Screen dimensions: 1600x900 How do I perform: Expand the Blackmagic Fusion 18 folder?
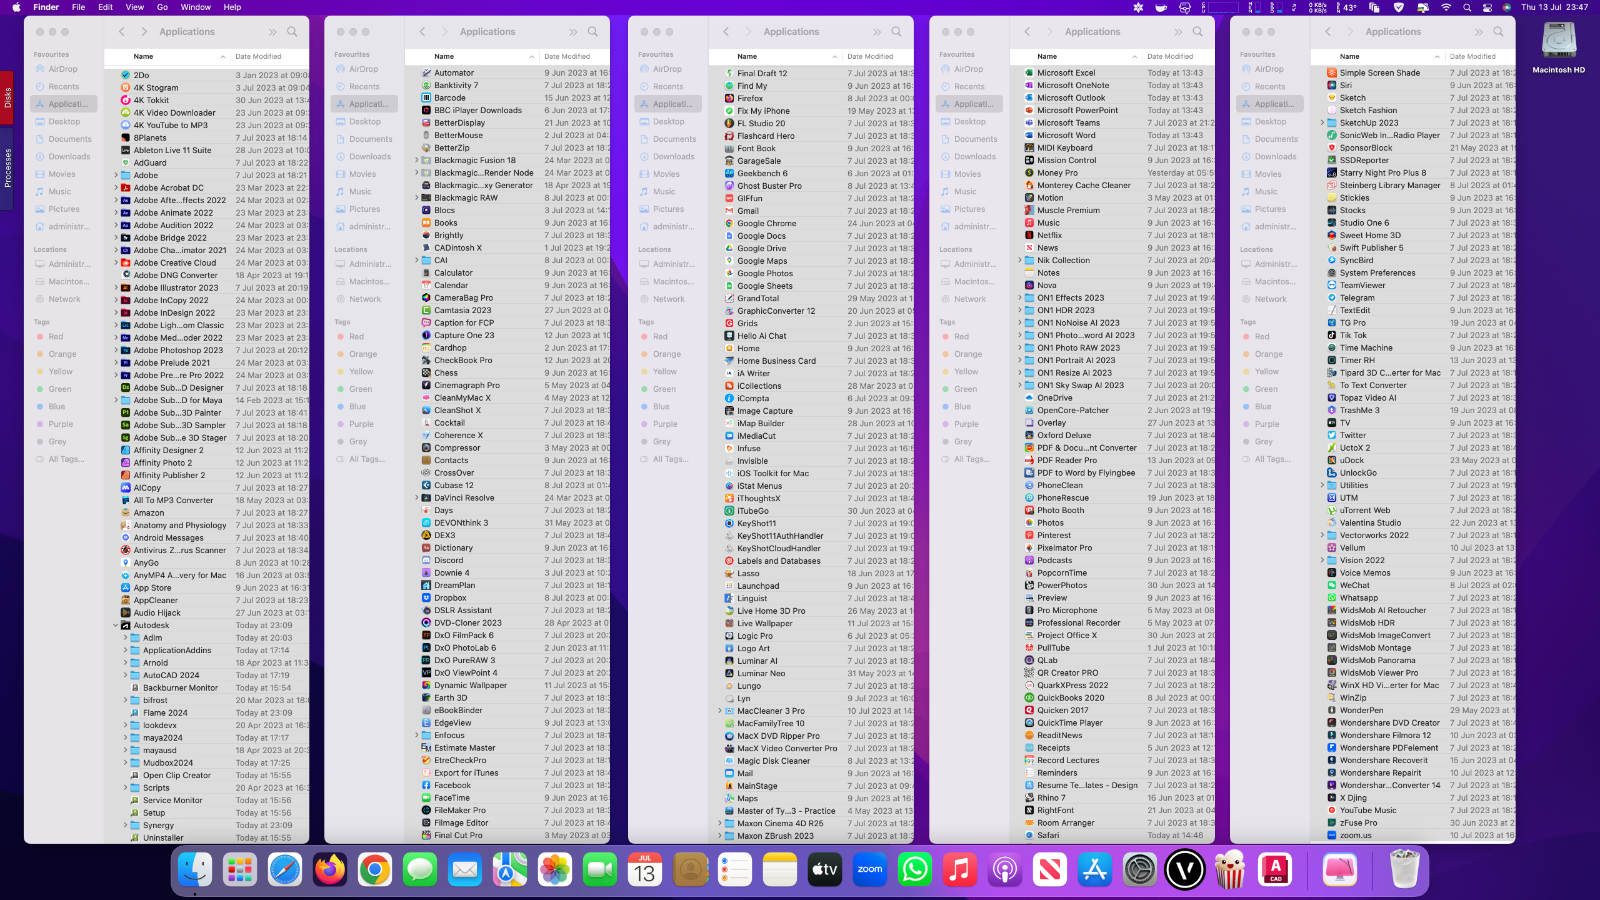(417, 160)
